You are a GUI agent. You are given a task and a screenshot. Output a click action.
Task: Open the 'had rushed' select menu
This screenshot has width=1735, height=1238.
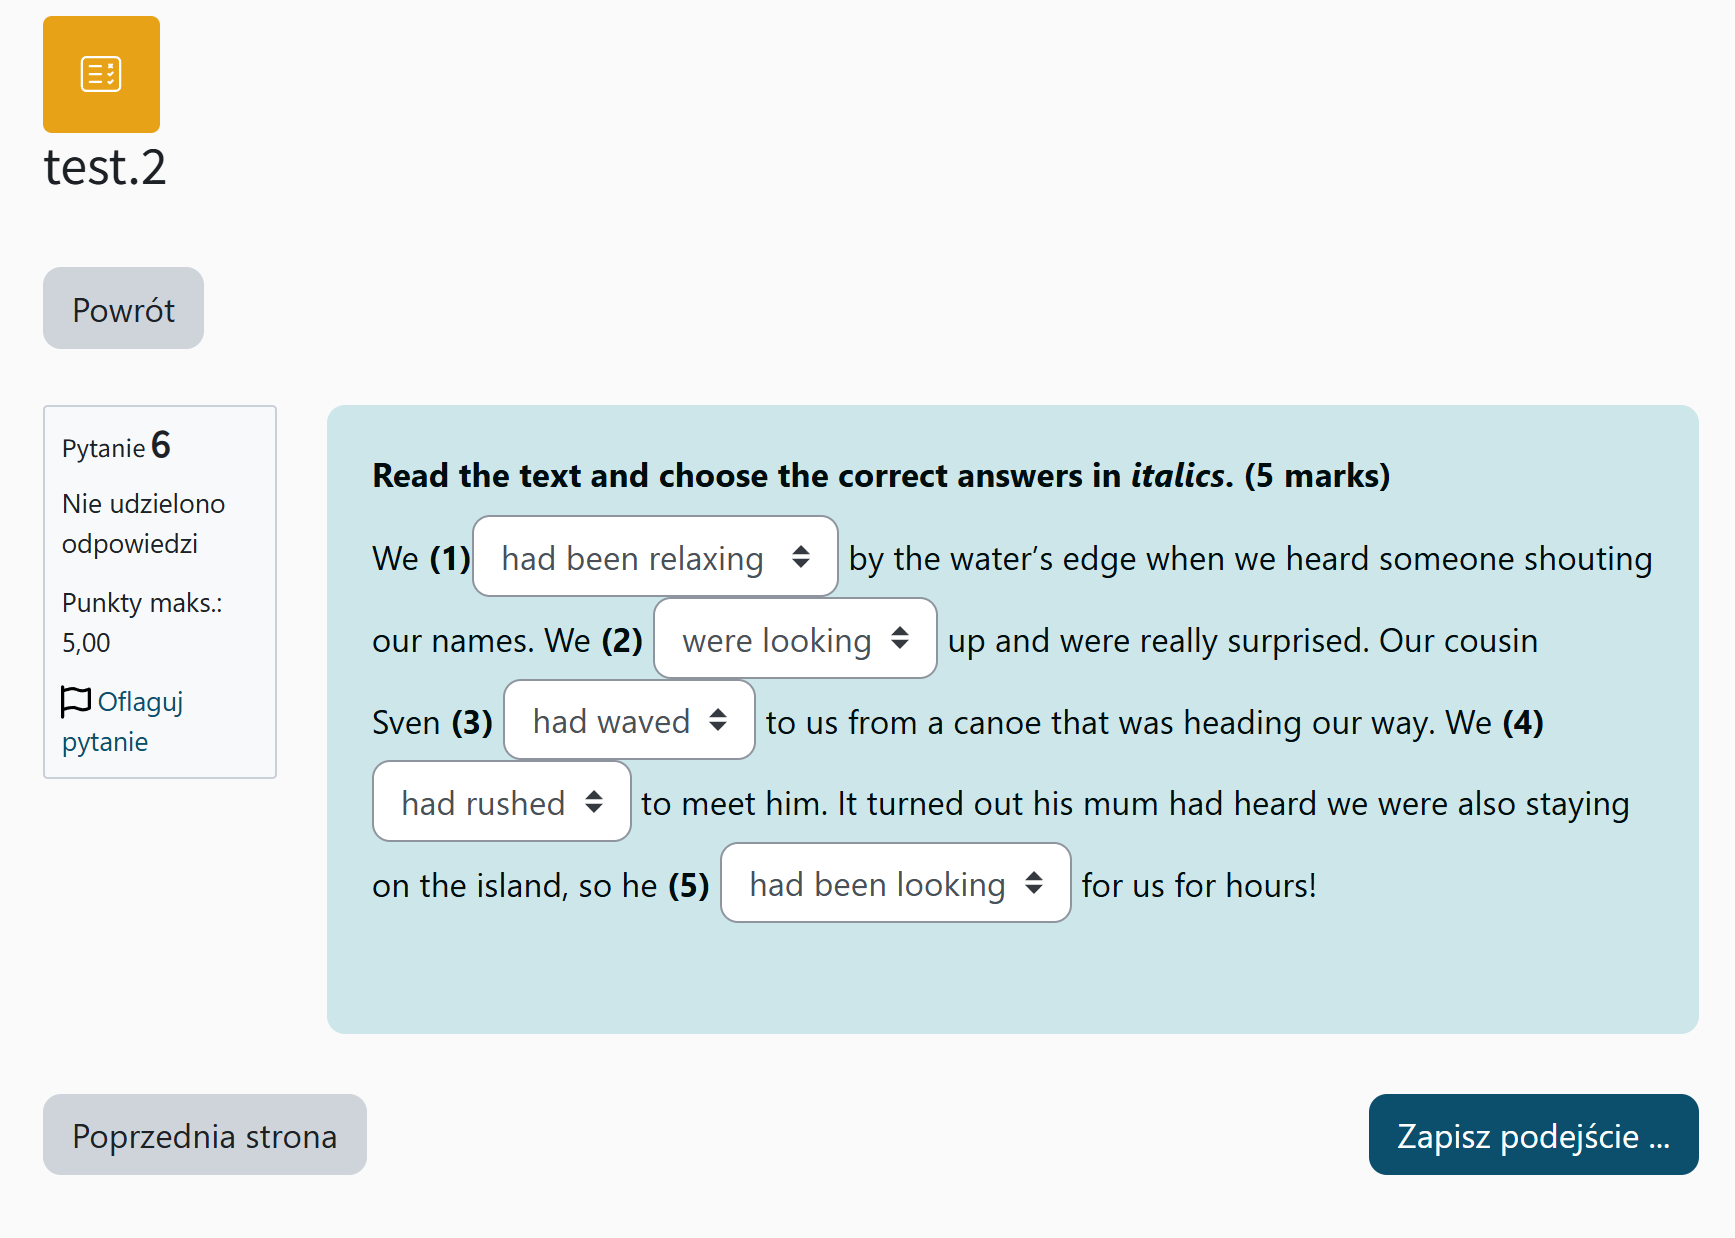pos(500,802)
